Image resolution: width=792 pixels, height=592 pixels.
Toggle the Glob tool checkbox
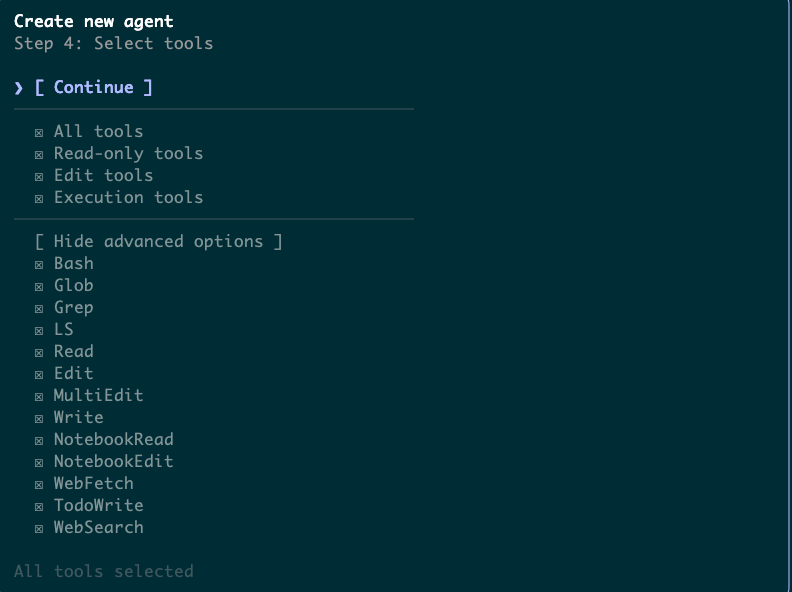point(39,286)
